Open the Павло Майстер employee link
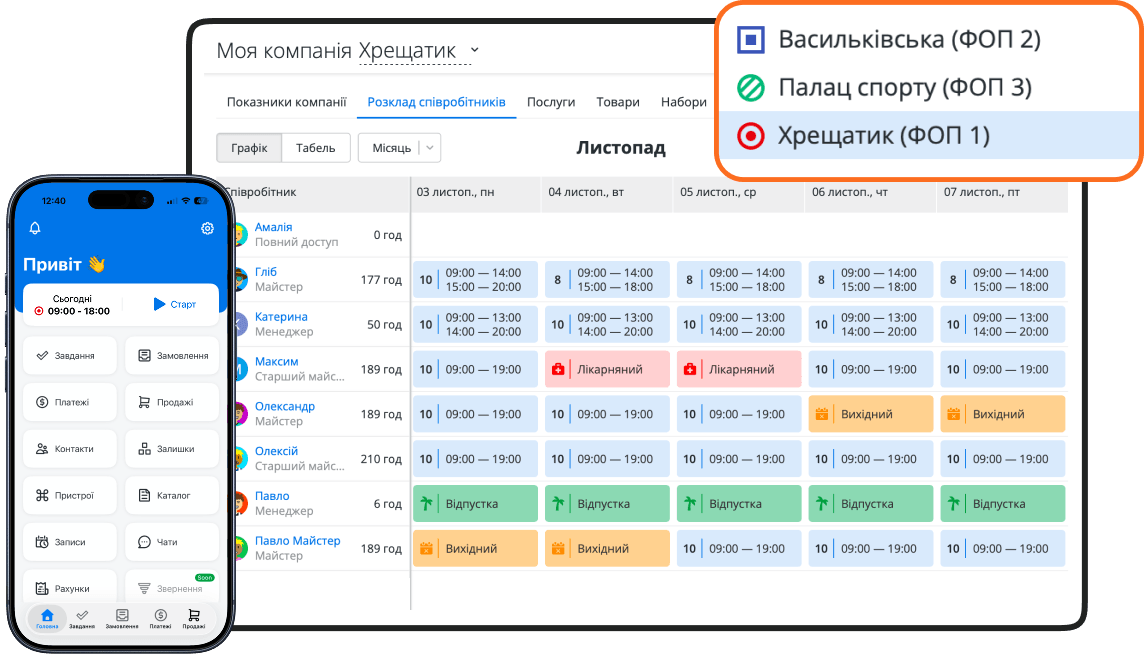The image size is (1144, 658). pos(298,541)
